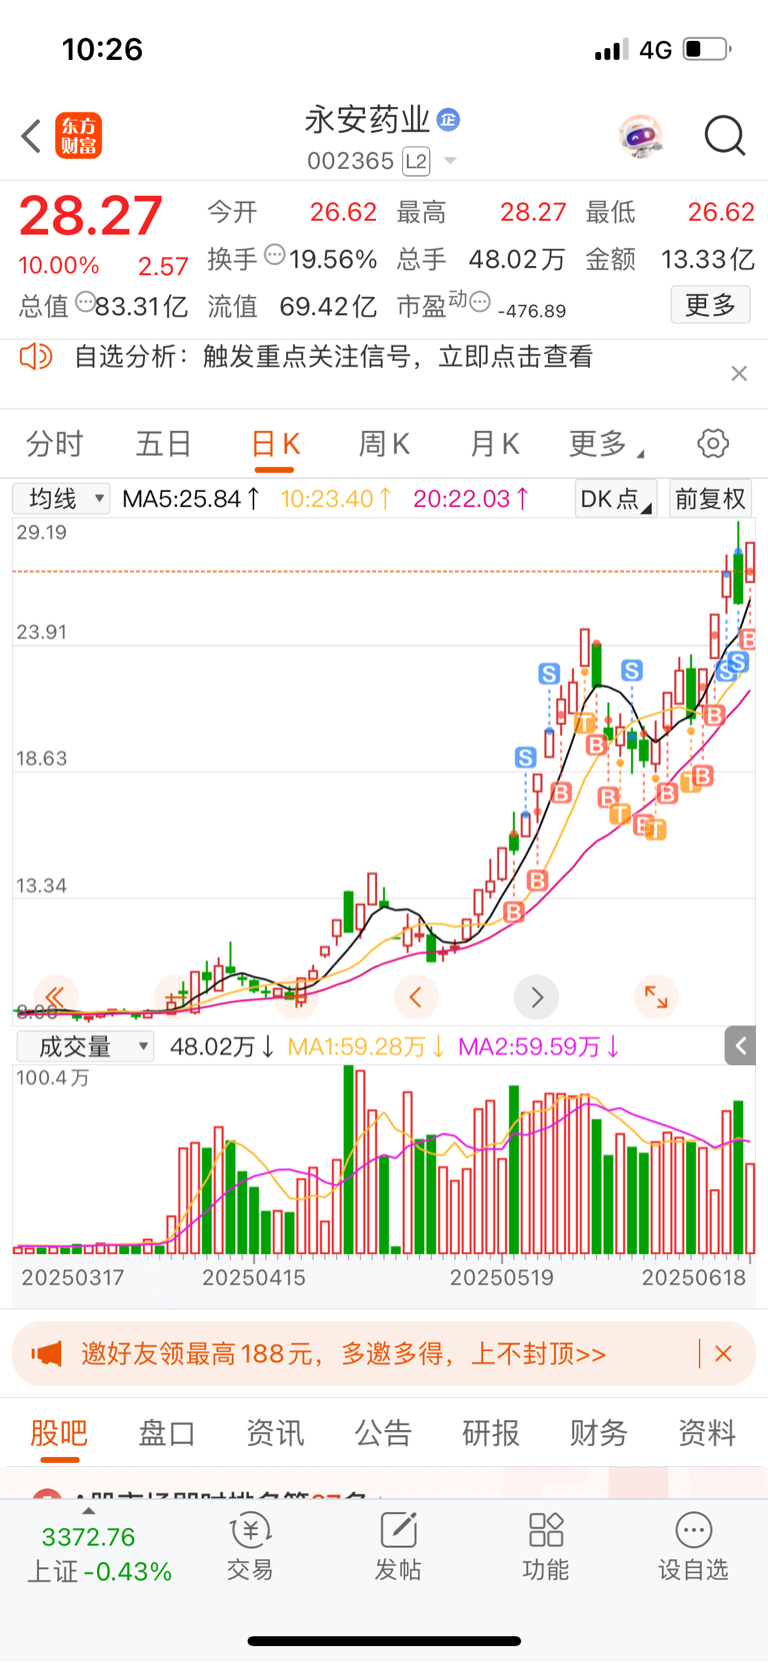Switch to the 研报 tab
The width and height of the screenshot is (768, 1663).
[x=491, y=1433]
